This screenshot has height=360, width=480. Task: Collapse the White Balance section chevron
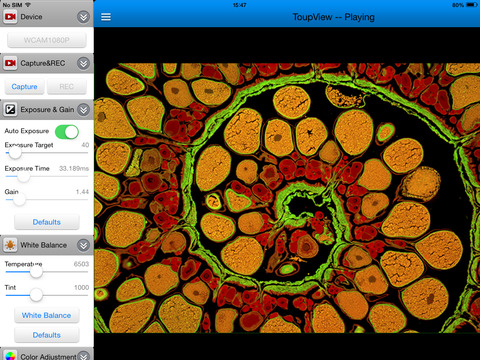tap(83, 245)
